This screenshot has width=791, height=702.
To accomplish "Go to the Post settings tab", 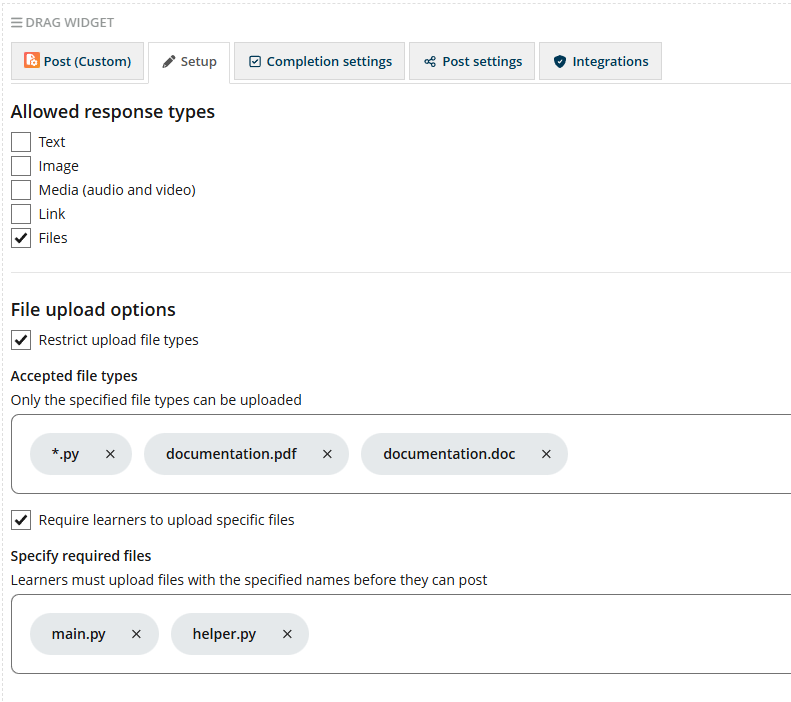I will click(472, 61).
